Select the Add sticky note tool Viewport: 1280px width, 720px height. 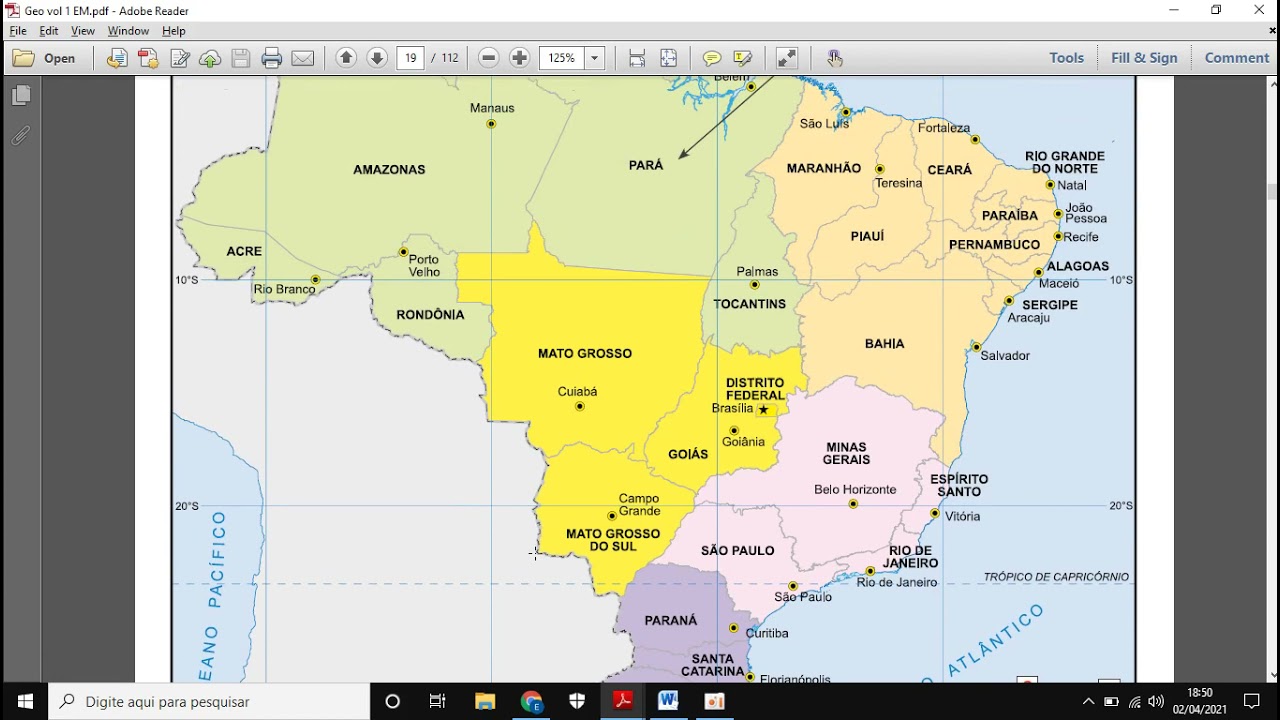(x=712, y=58)
